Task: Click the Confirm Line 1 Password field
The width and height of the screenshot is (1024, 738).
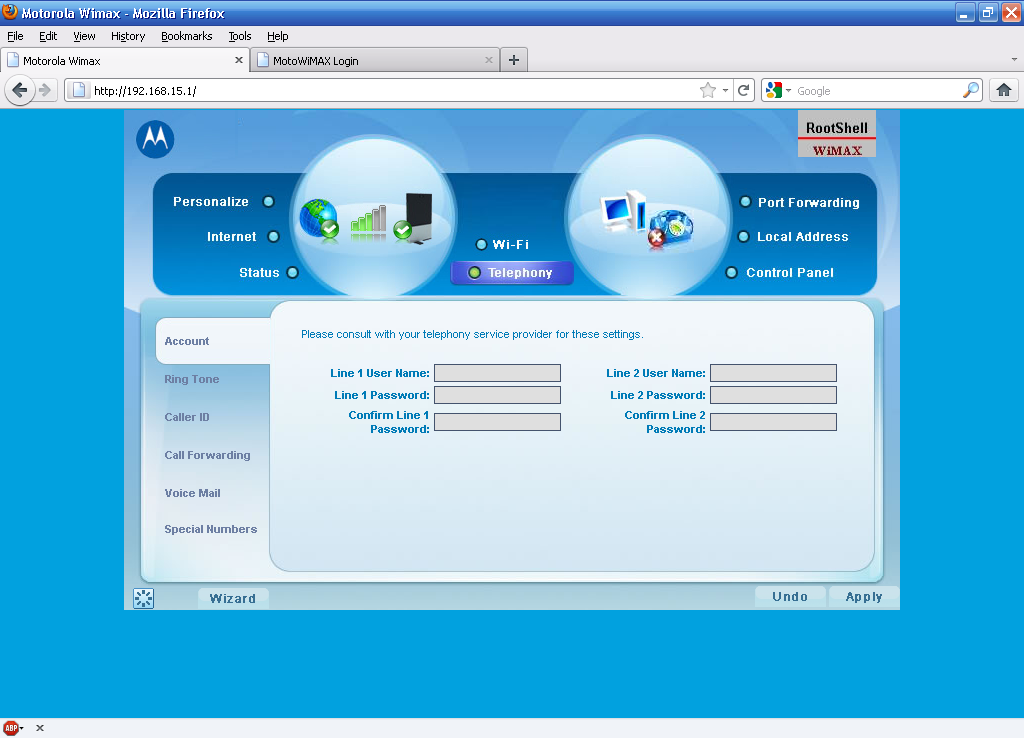Action: 498,422
